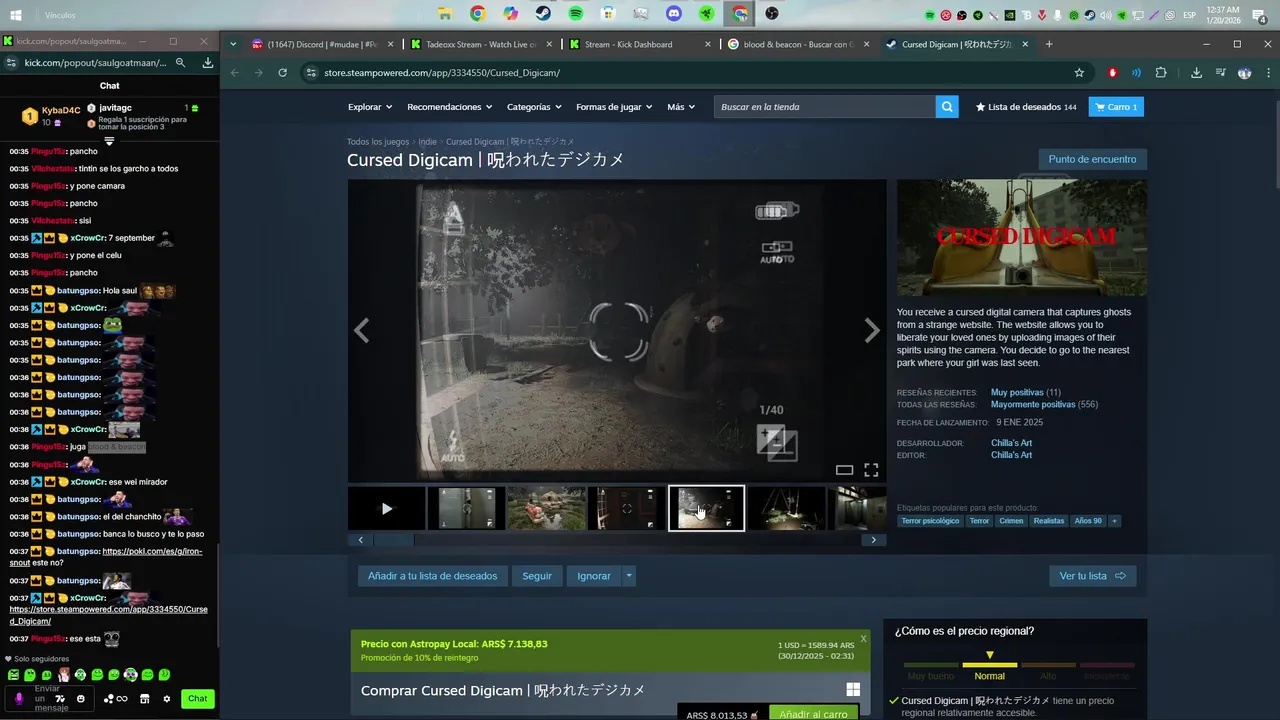Collapse the Kick chat leaderboard handle
The image size is (1280, 720).
(109, 141)
